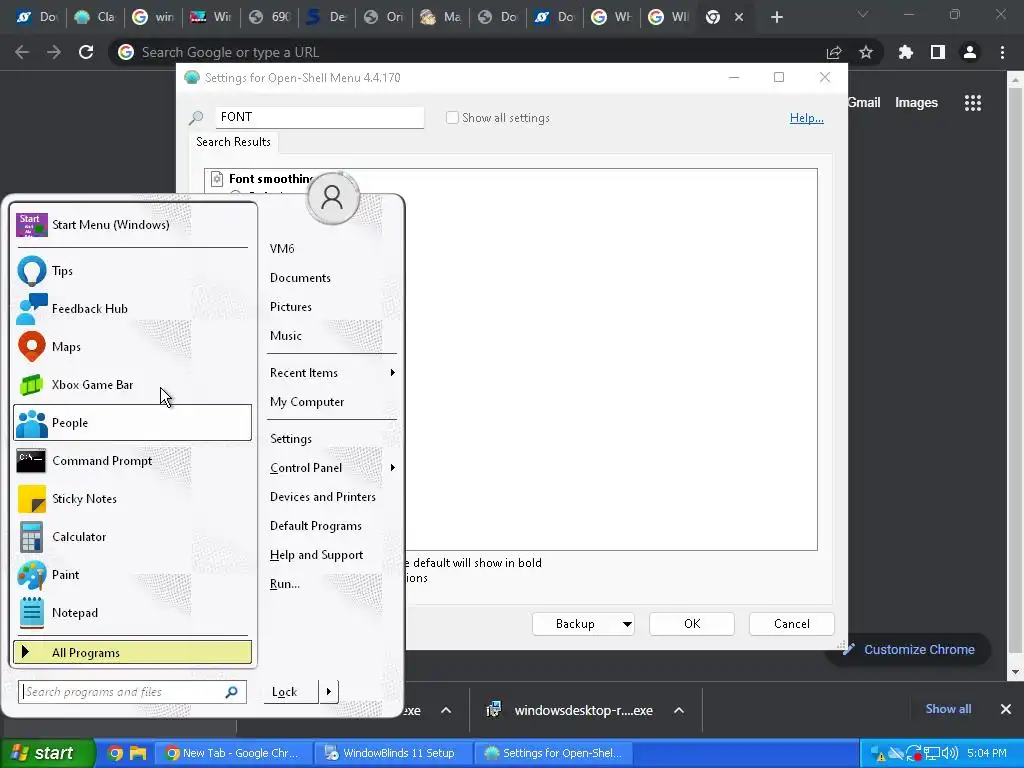
Task: Open new Chrome tab with plus button
Action: [776, 17]
